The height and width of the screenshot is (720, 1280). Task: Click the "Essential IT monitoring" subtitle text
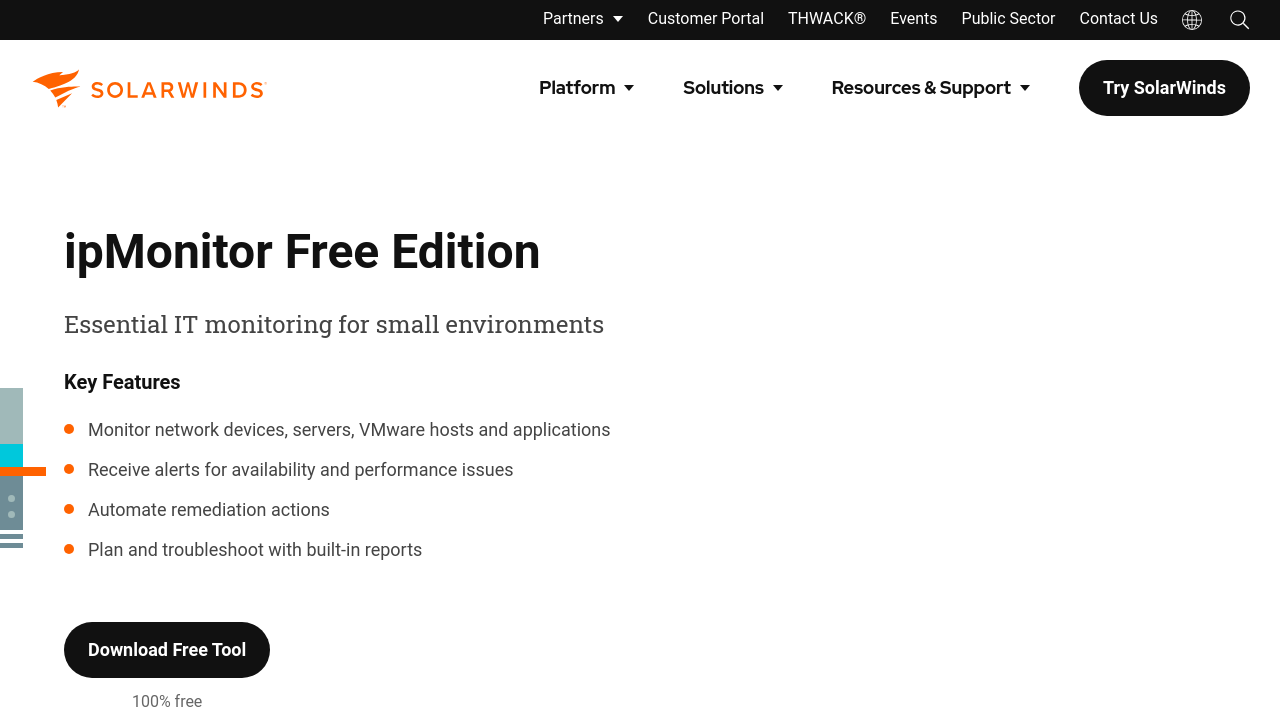tap(334, 325)
